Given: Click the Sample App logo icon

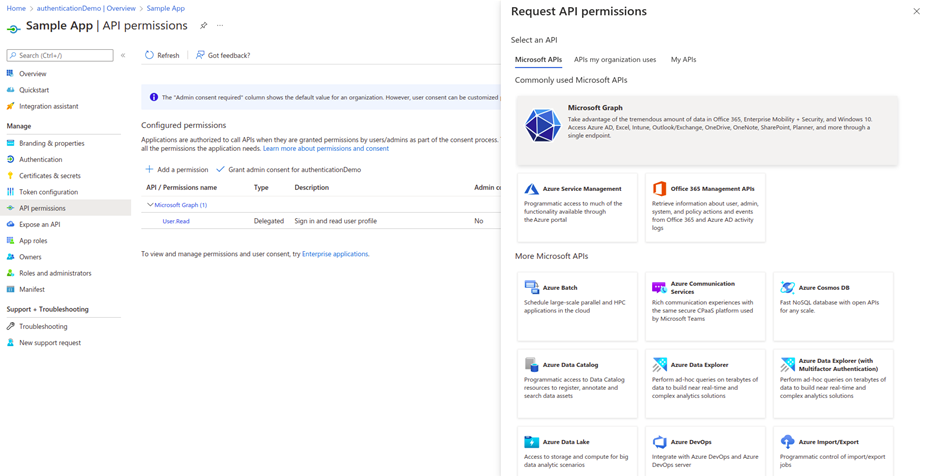Looking at the screenshot, I should (x=14, y=28).
